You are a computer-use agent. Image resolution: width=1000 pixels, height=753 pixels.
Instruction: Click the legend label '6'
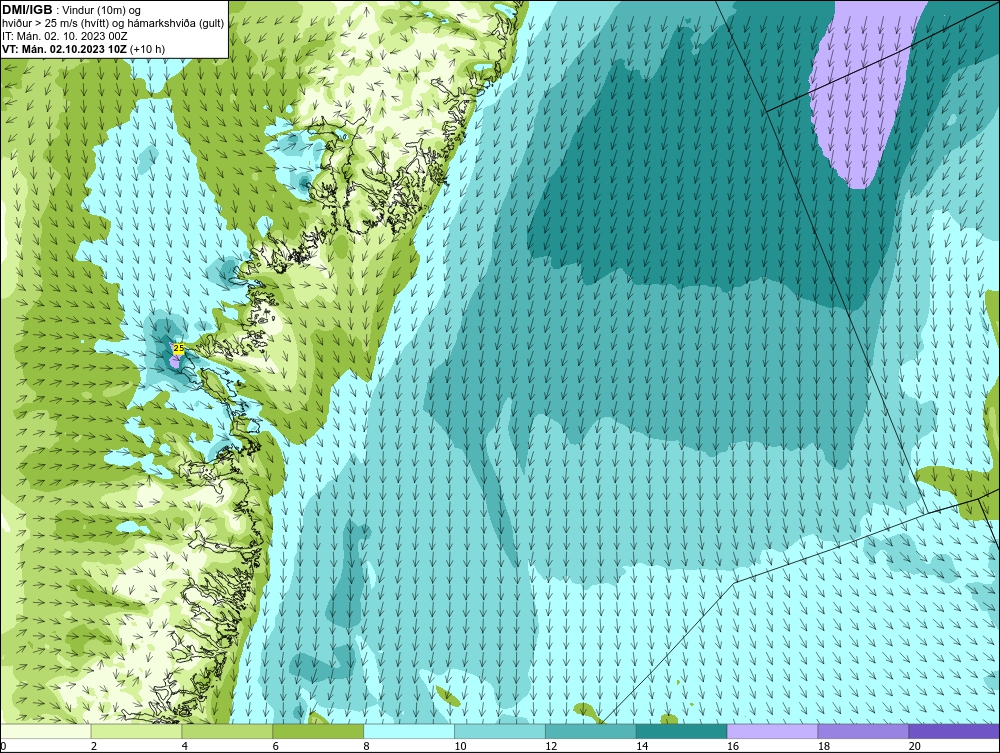(276, 746)
